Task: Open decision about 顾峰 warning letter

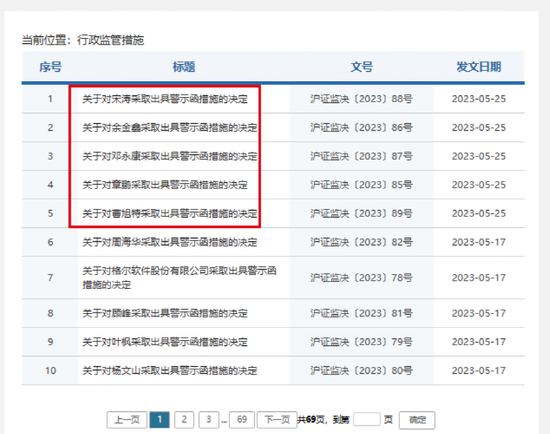Action: (165, 313)
